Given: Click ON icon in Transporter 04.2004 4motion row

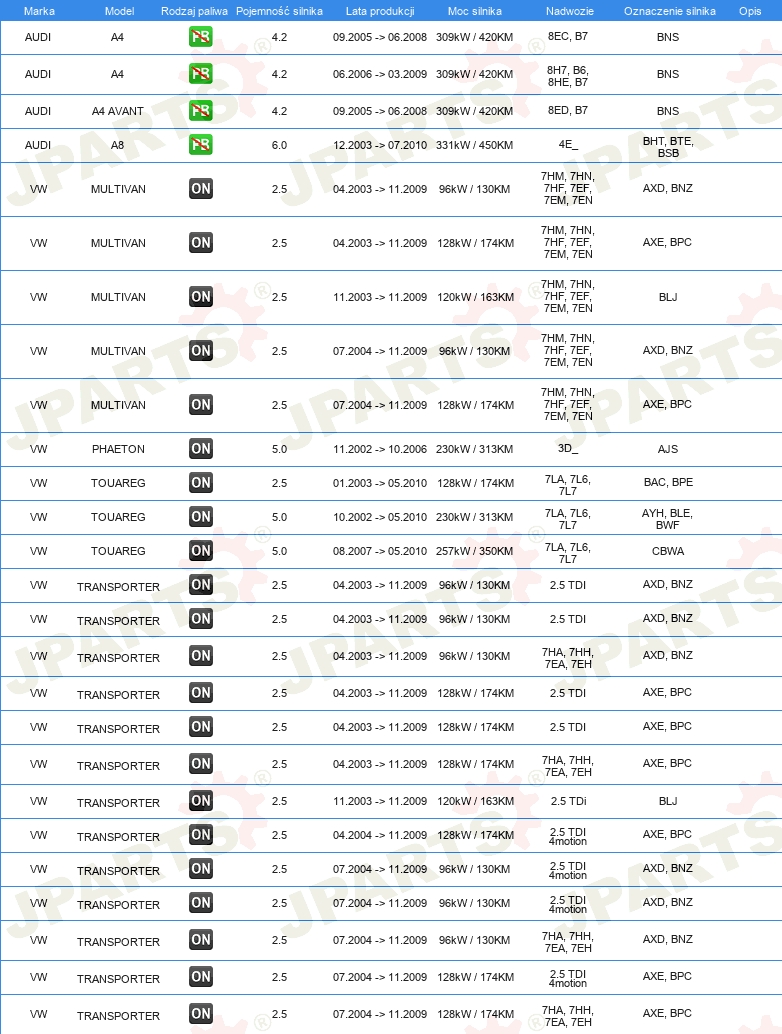Looking at the screenshot, I should (x=200, y=835).
